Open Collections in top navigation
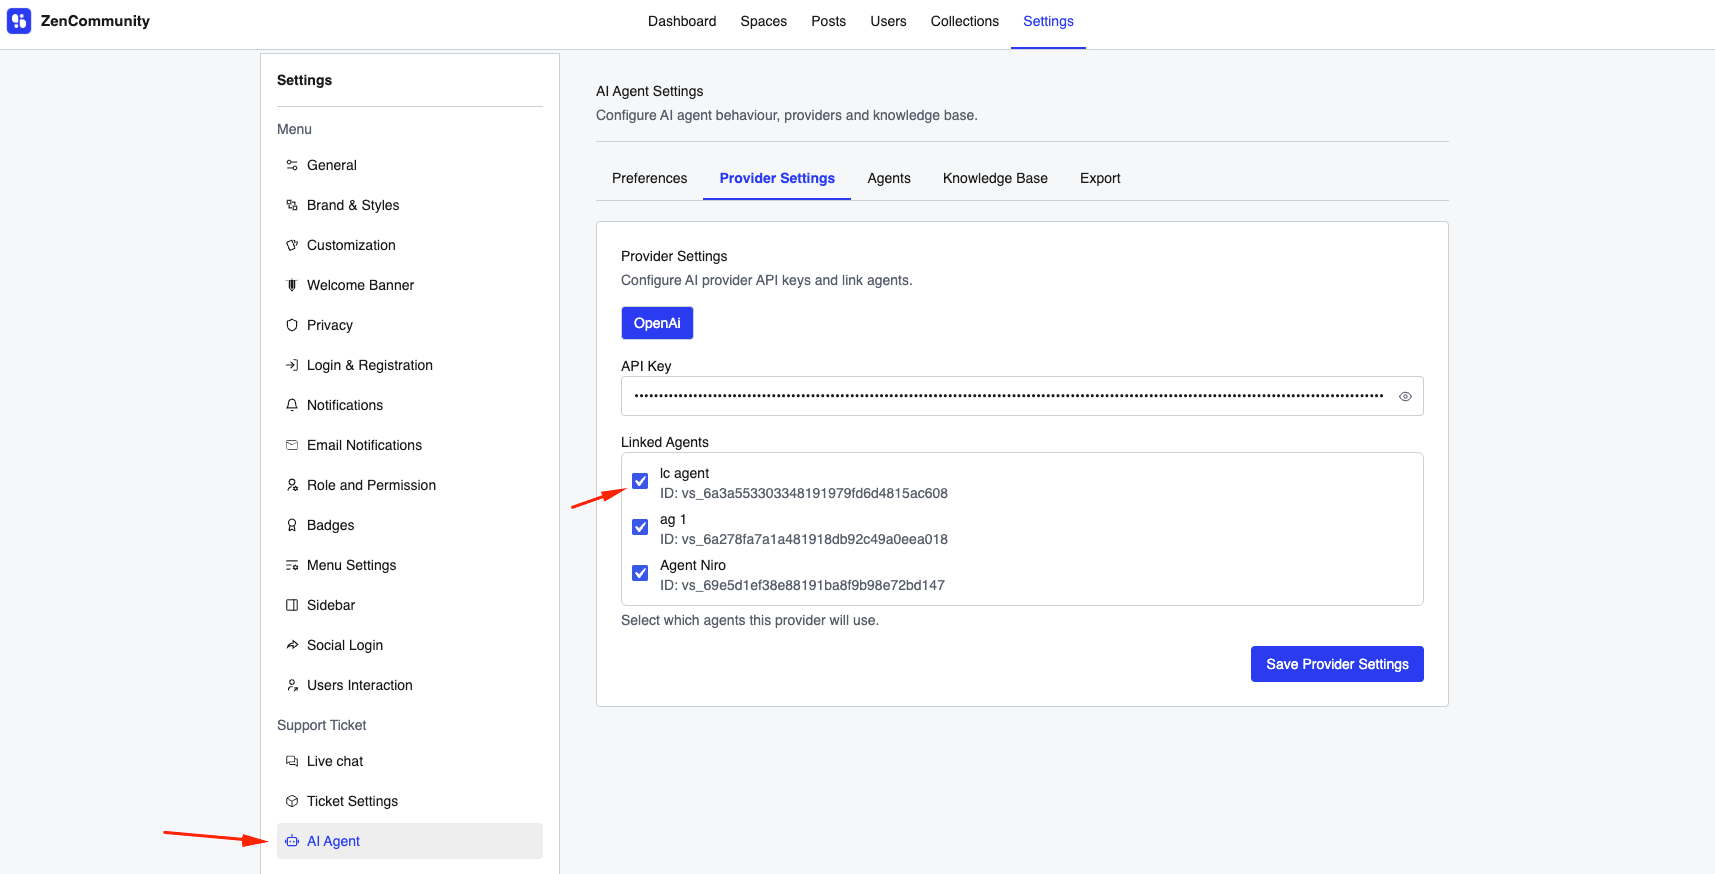The height and width of the screenshot is (874, 1715). (965, 21)
